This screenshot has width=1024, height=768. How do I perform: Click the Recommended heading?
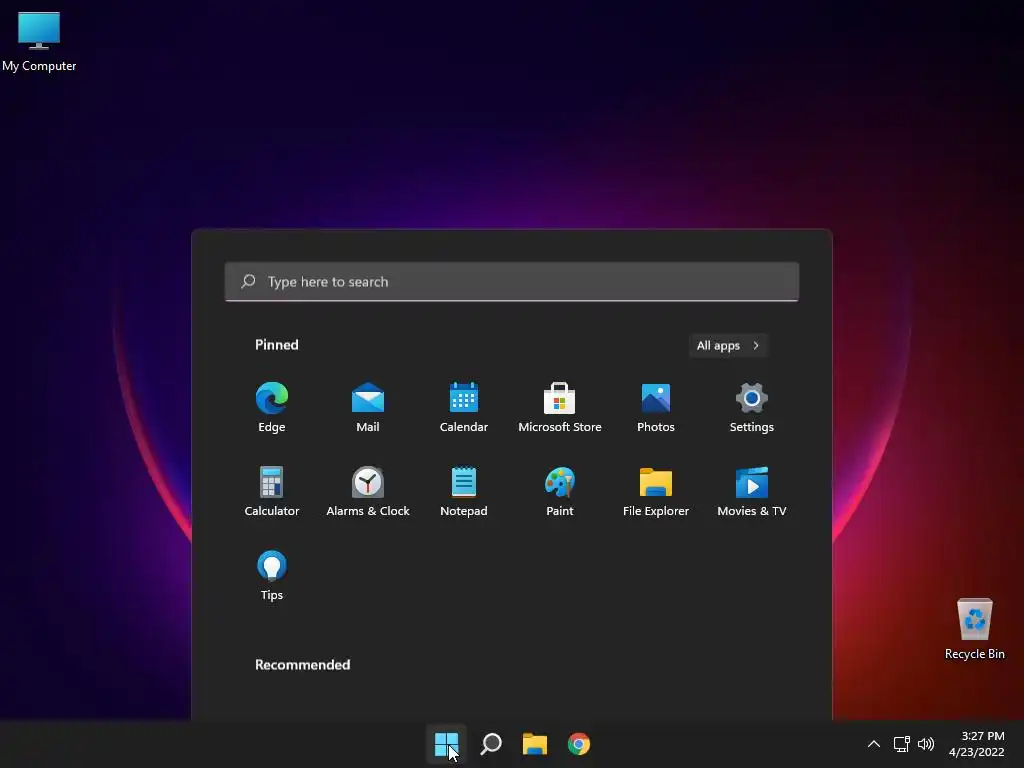point(302,665)
